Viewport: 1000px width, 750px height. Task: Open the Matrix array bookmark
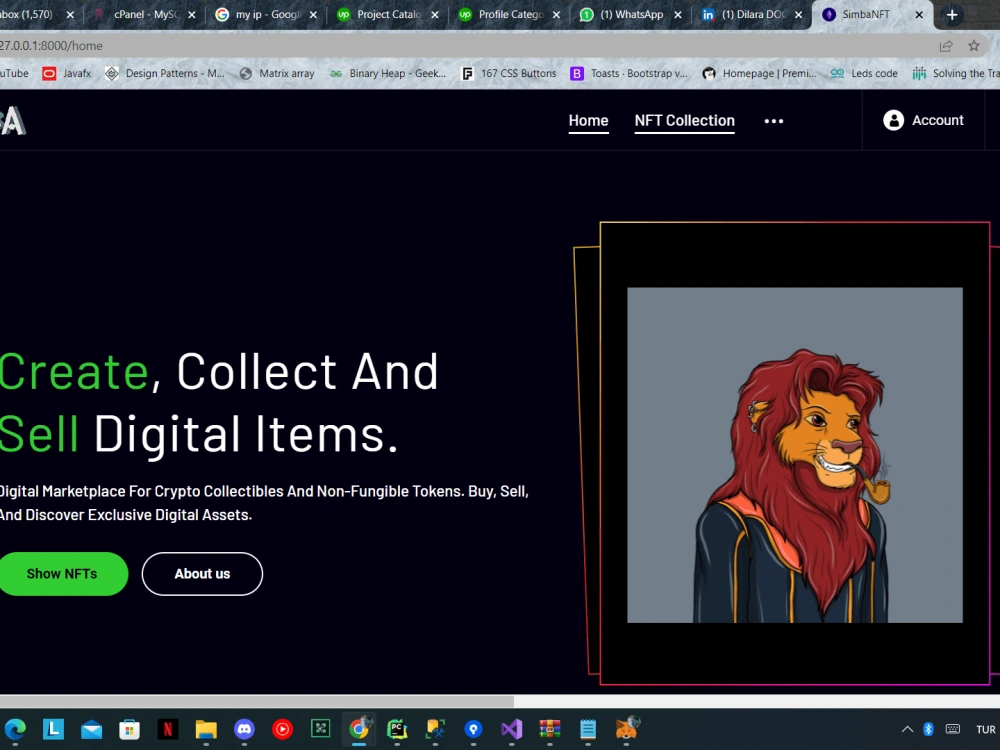click(277, 73)
